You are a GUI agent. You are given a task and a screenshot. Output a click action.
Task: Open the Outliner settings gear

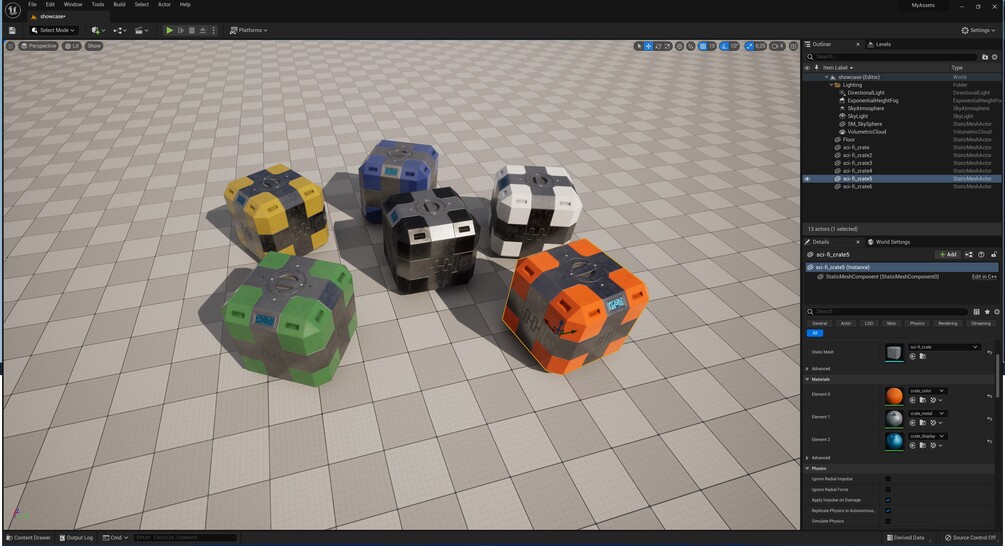995,57
